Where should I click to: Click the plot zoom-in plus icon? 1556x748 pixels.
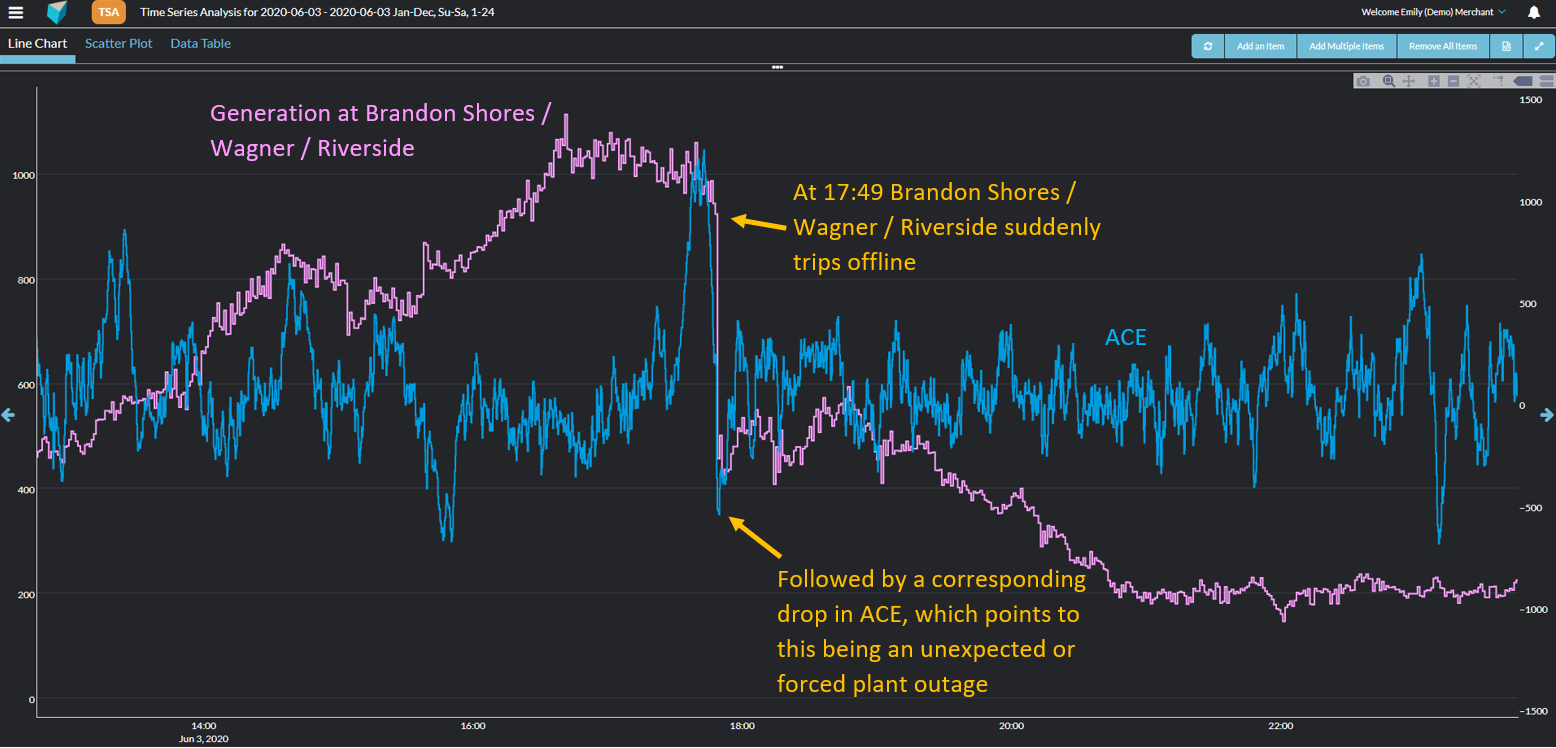(x=1434, y=81)
